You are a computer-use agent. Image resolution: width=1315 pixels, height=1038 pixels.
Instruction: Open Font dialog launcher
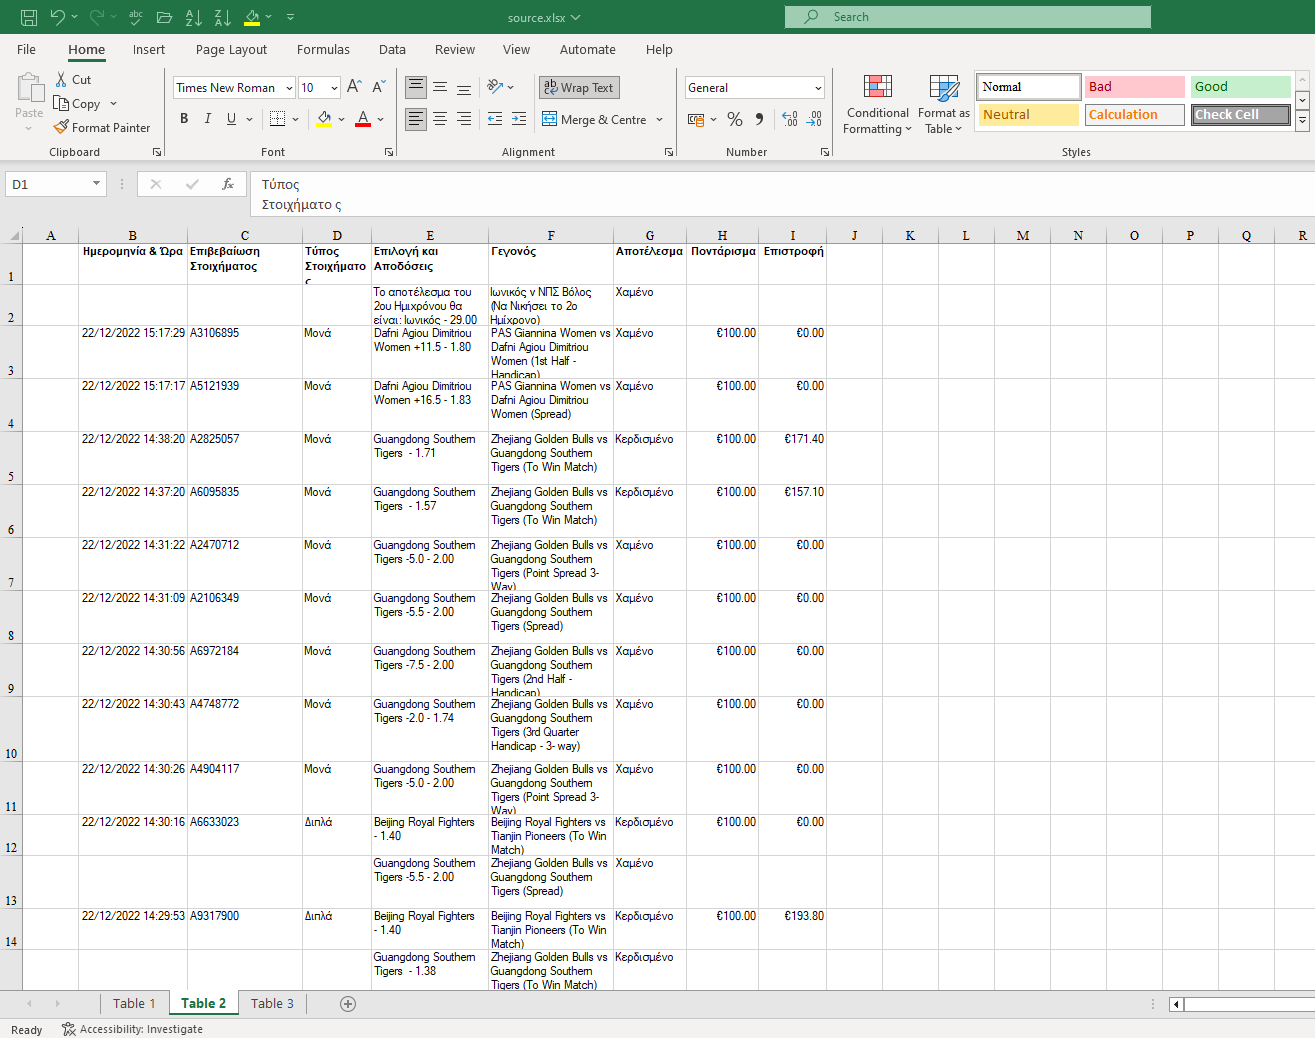click(389, 152)
